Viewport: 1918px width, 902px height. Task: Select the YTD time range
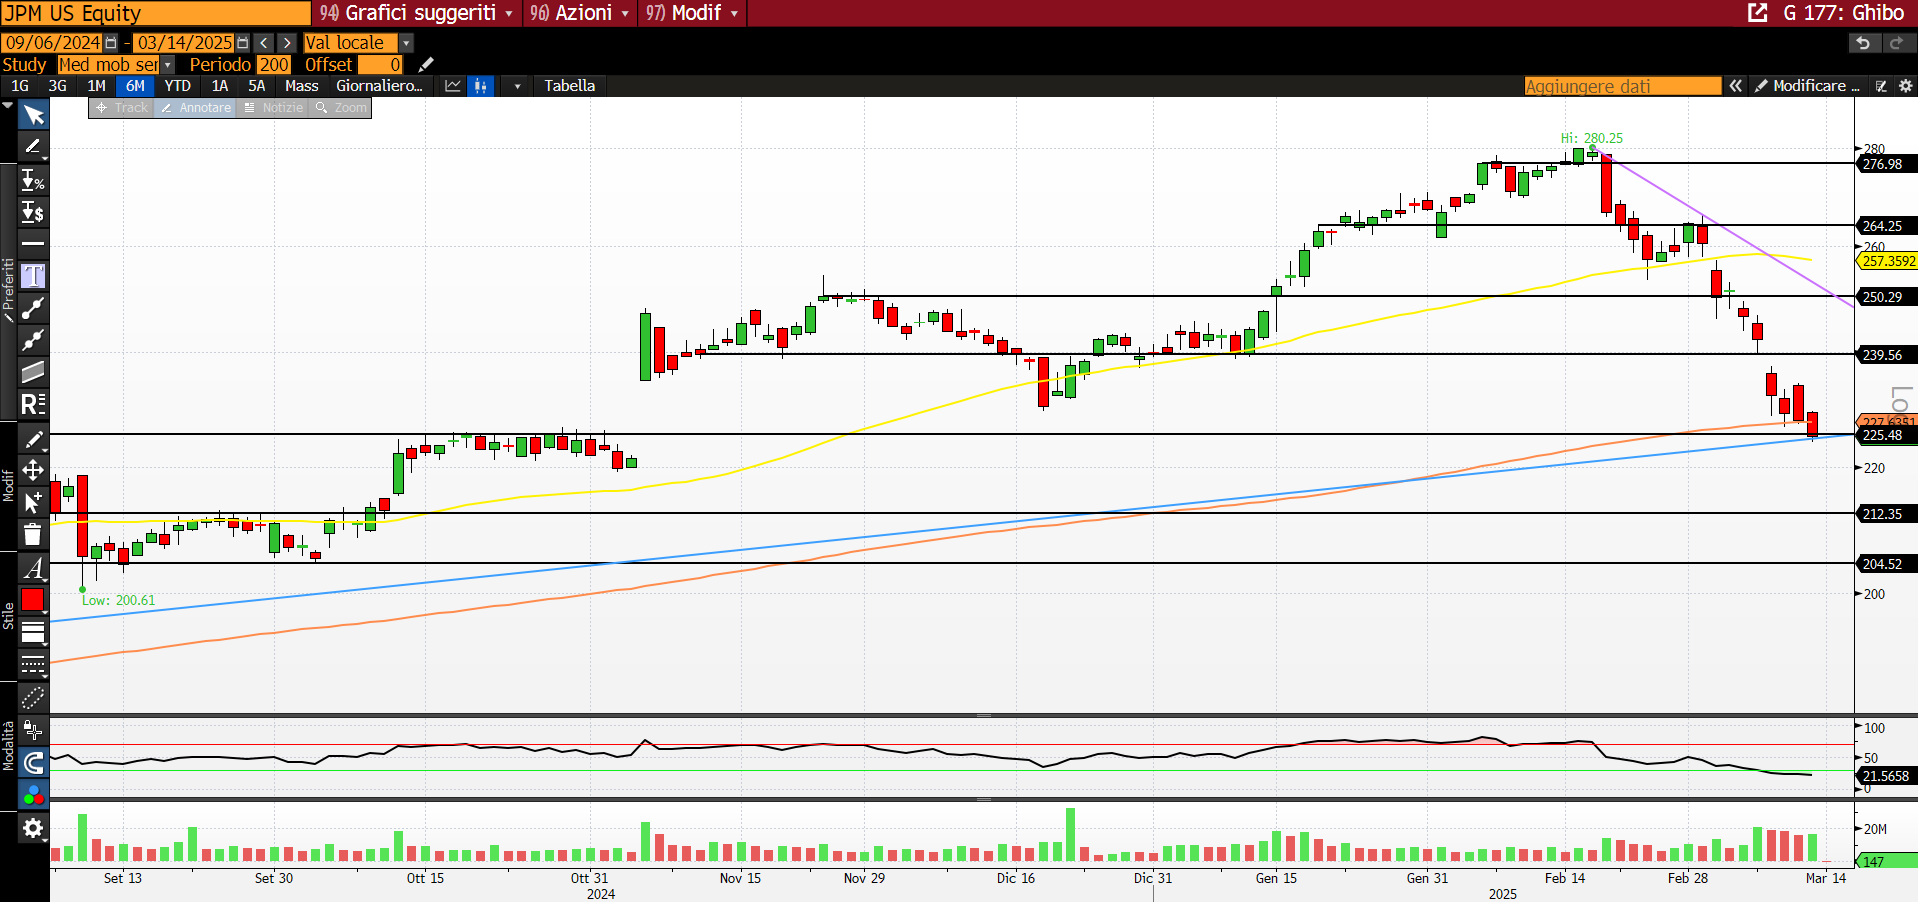(x=178, y=86)
